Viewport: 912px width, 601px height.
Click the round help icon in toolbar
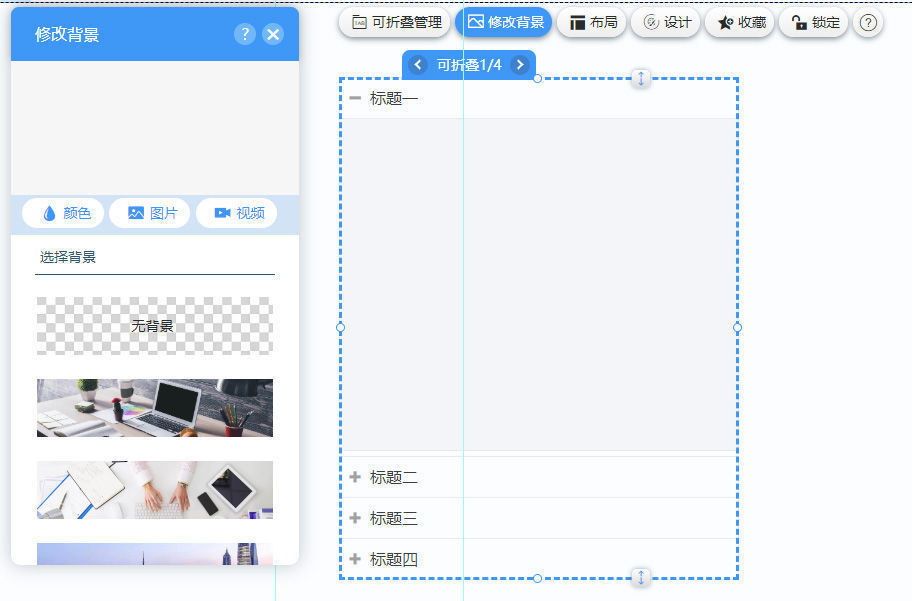click(868, 22)
